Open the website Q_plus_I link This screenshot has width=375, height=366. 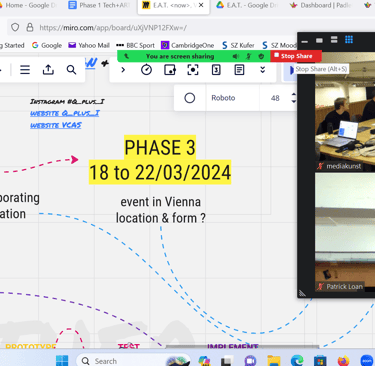pos(65,113)
